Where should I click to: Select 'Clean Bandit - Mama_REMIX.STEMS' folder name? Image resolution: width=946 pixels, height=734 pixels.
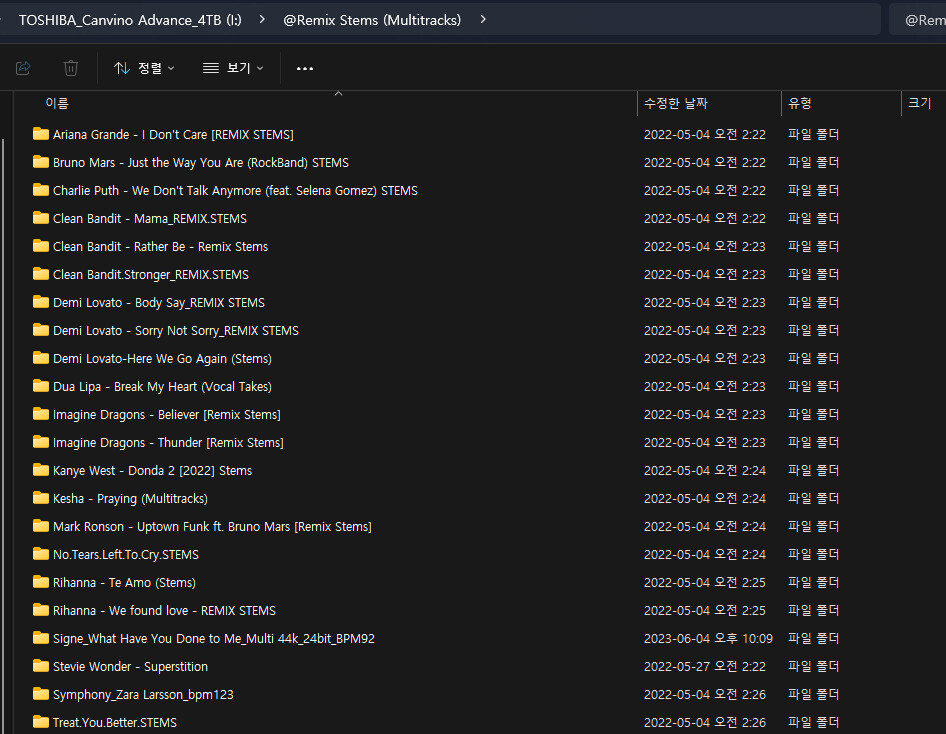point(150,219)
